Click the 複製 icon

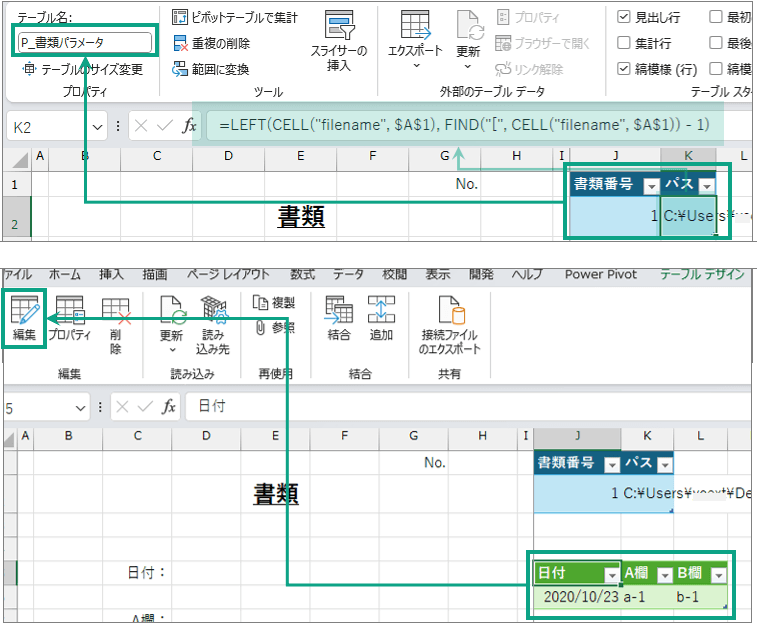coord(260,303)
